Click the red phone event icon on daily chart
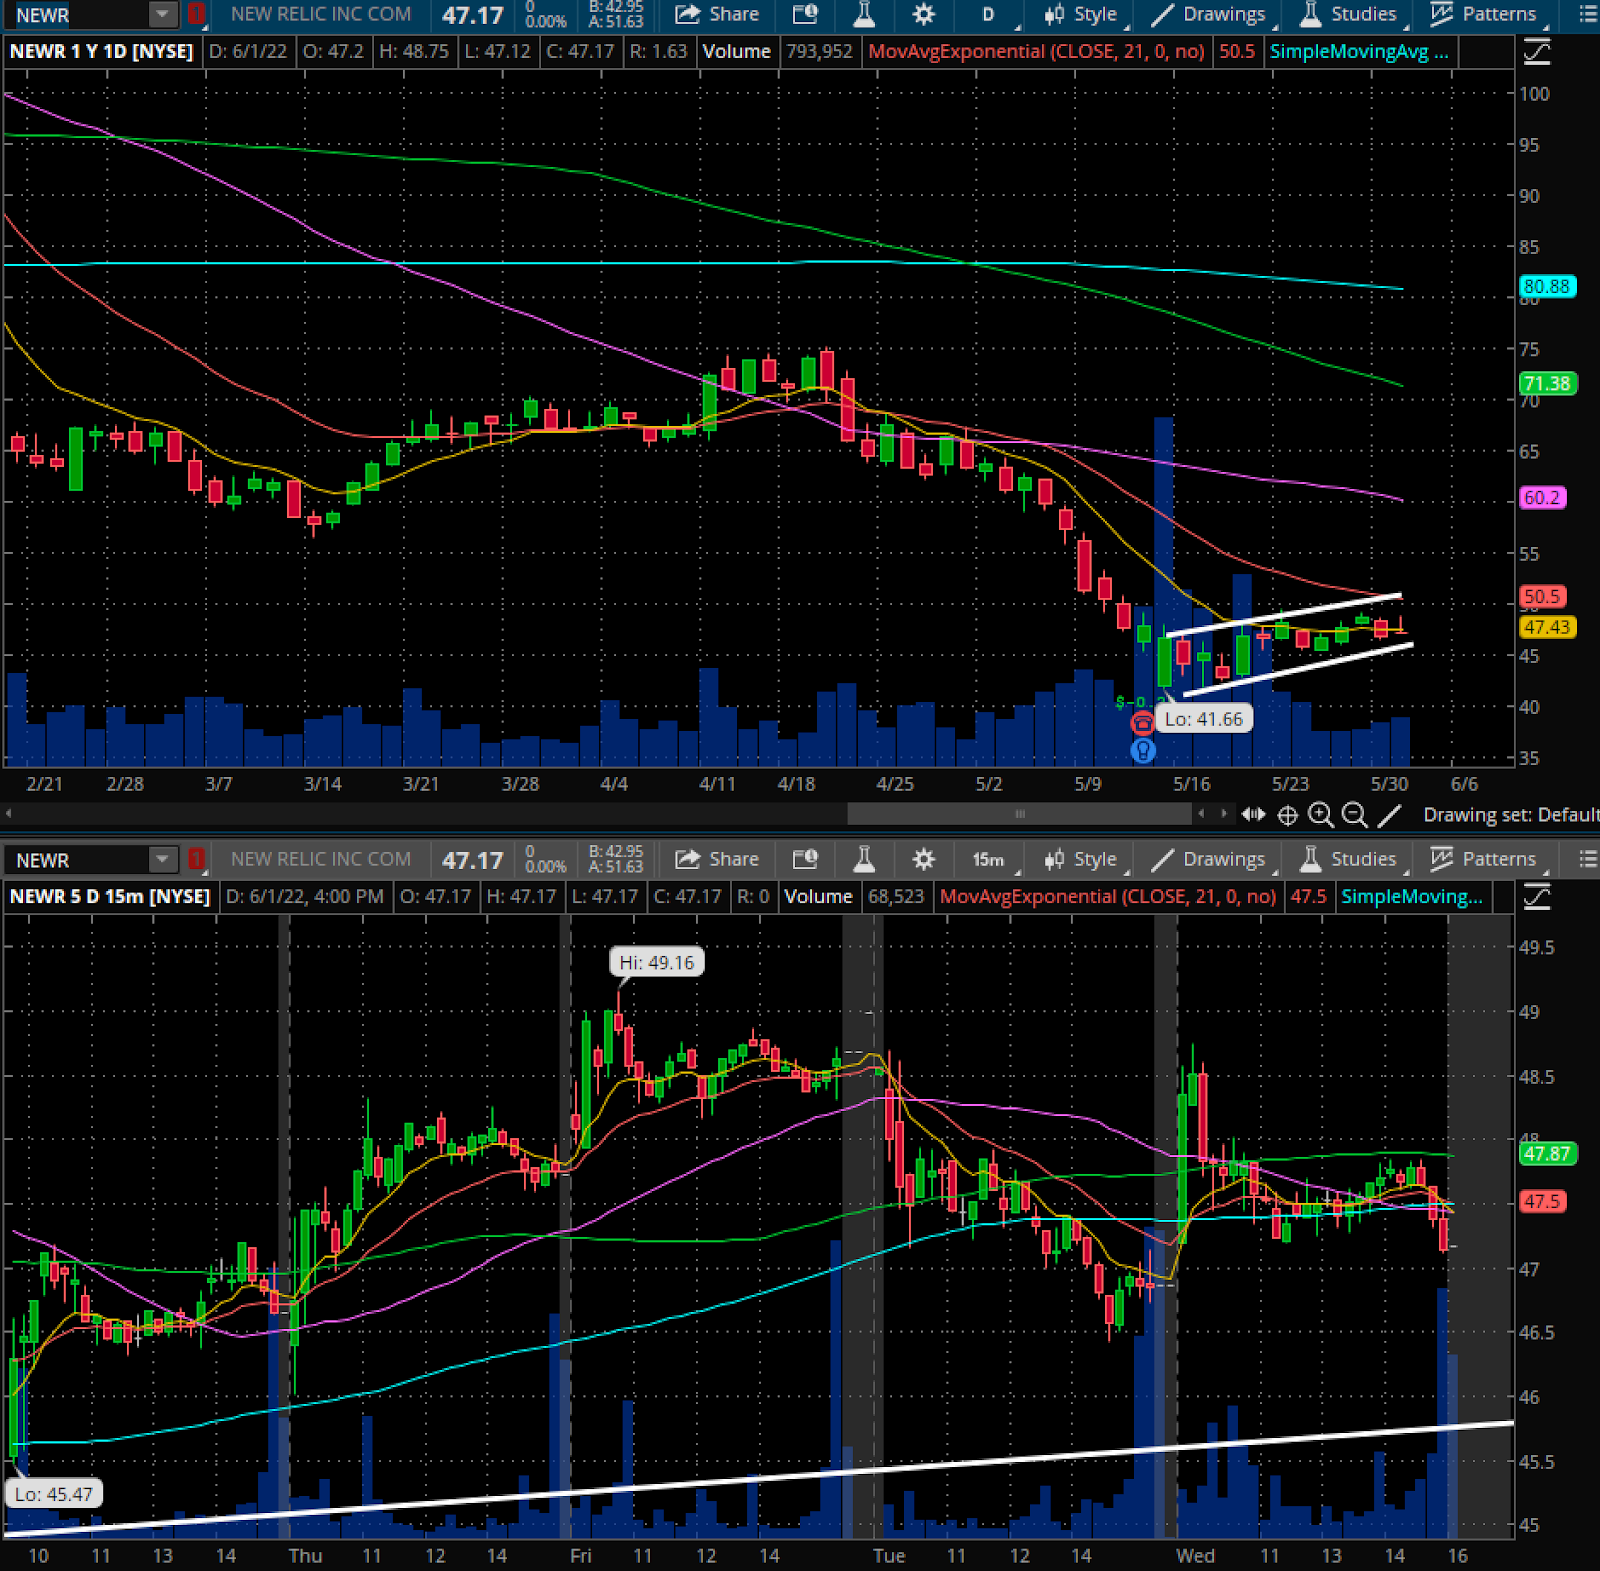1600x1571 pixels. (x=1142, y=722)
